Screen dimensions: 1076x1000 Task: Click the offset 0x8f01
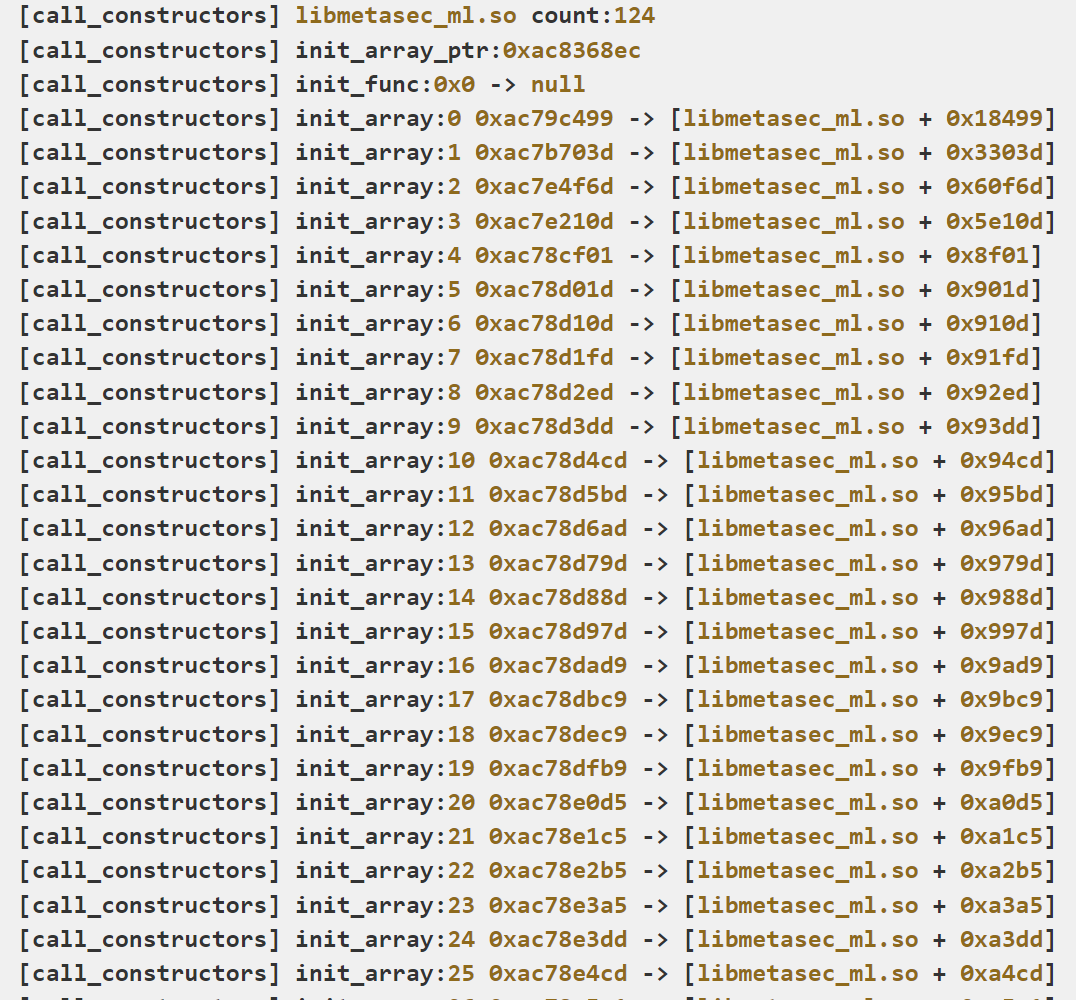tap(987, 255)
